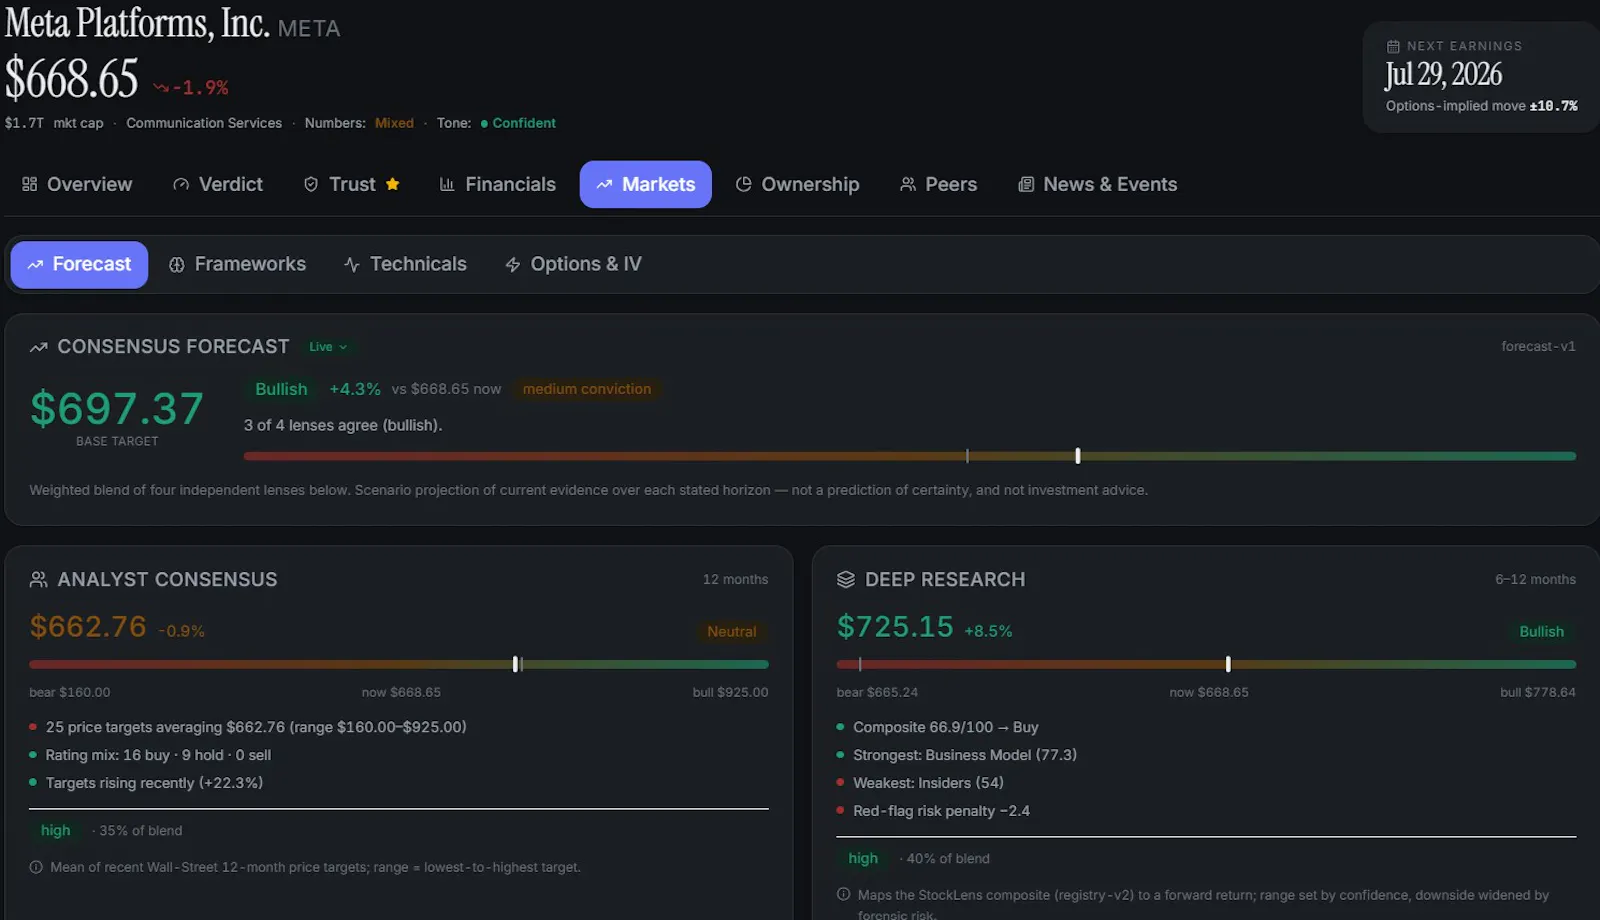Click the Ownership pie chart icon

(743, 184)
